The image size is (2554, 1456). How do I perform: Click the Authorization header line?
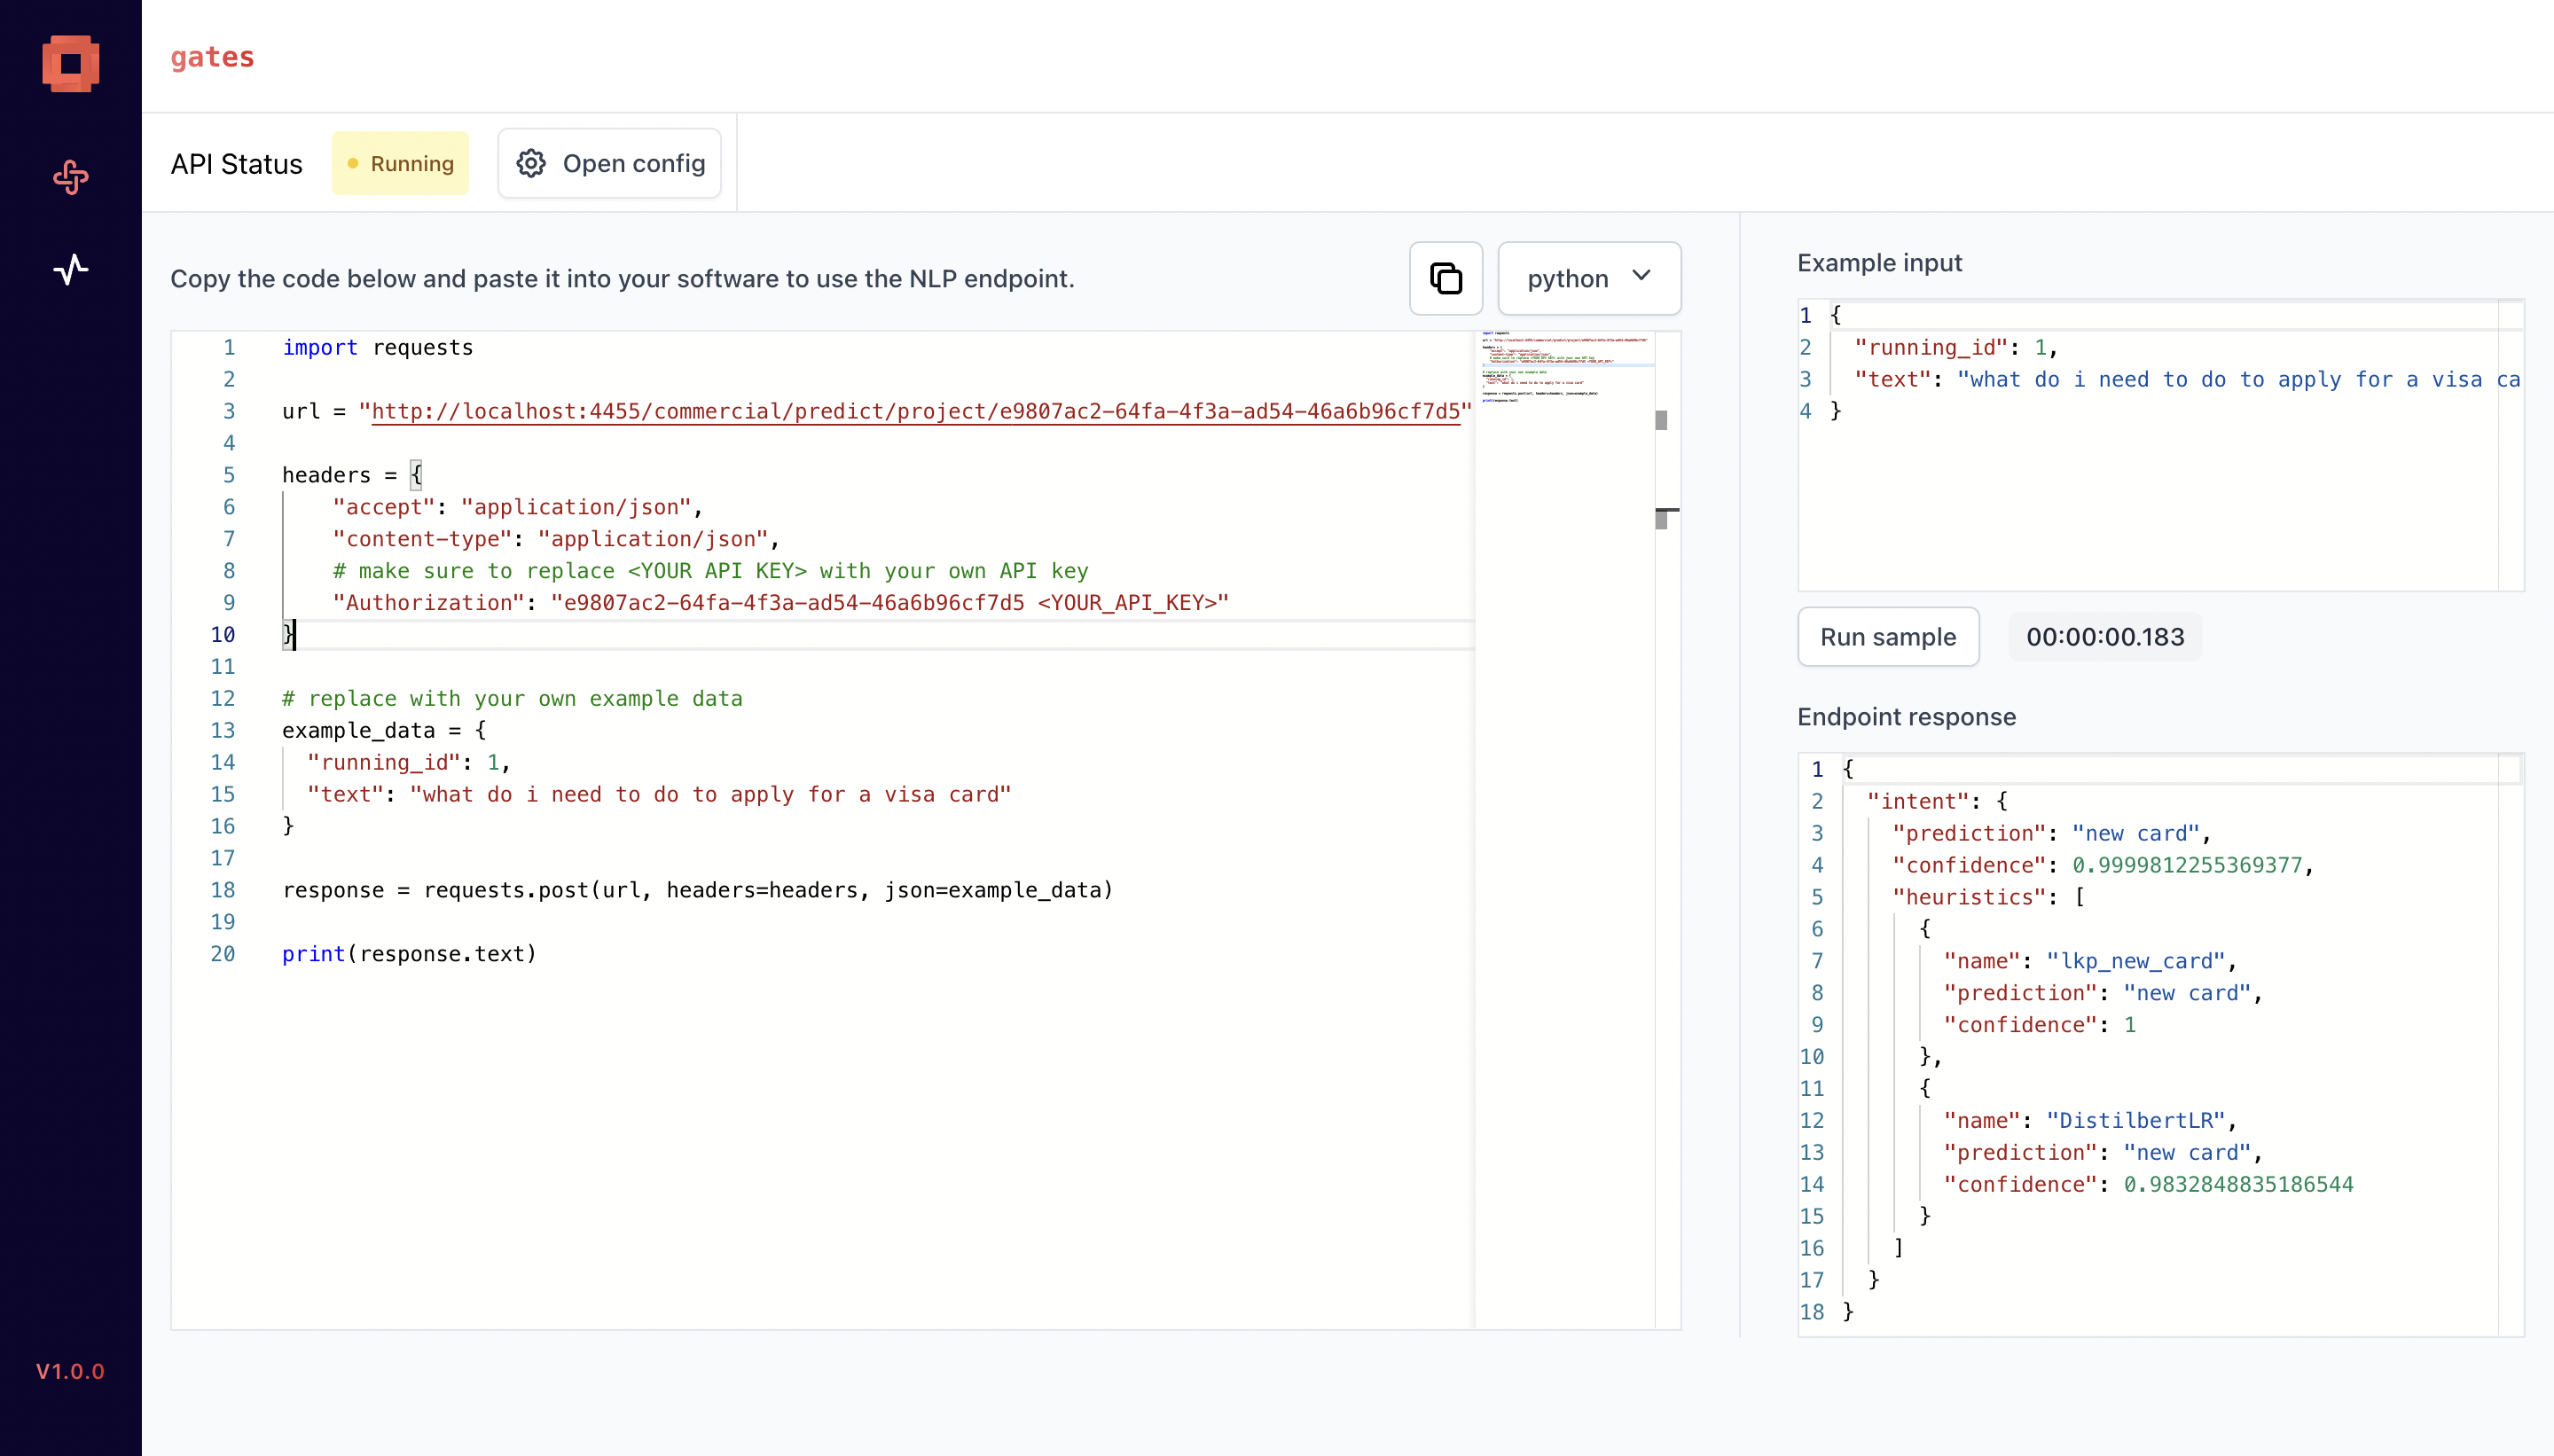[781, 602]
